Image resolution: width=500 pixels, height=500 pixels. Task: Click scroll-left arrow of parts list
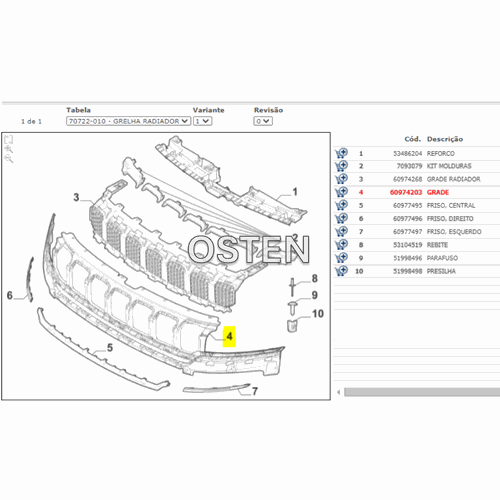pyautogui.click(x=339, y=392)
